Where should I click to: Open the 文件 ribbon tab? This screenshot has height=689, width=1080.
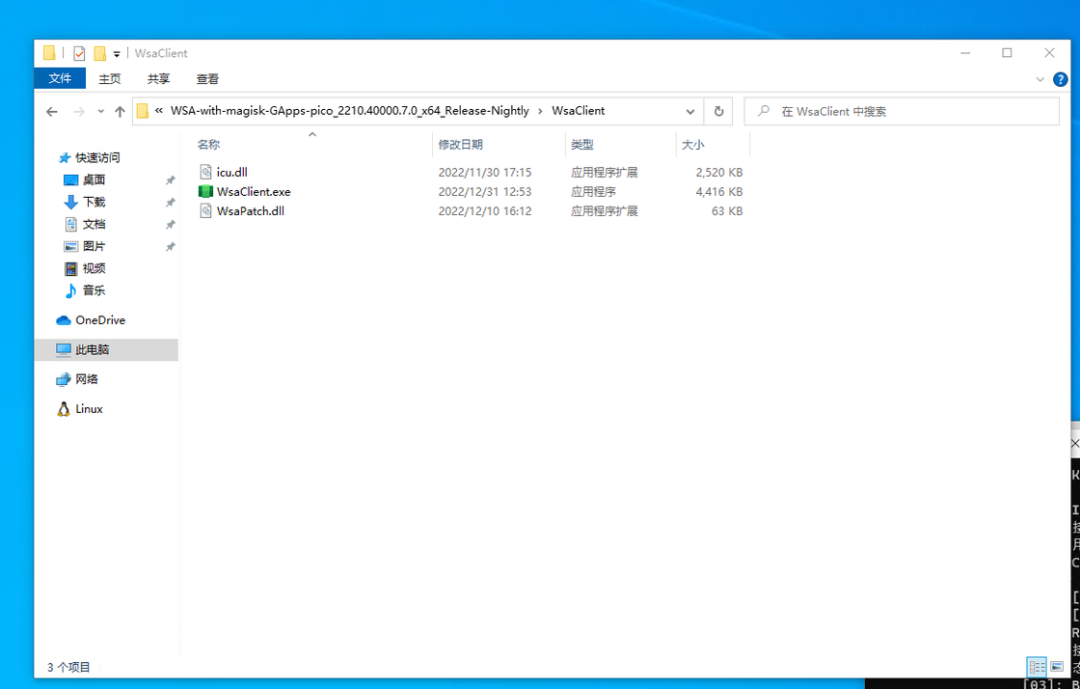point(60,79)
